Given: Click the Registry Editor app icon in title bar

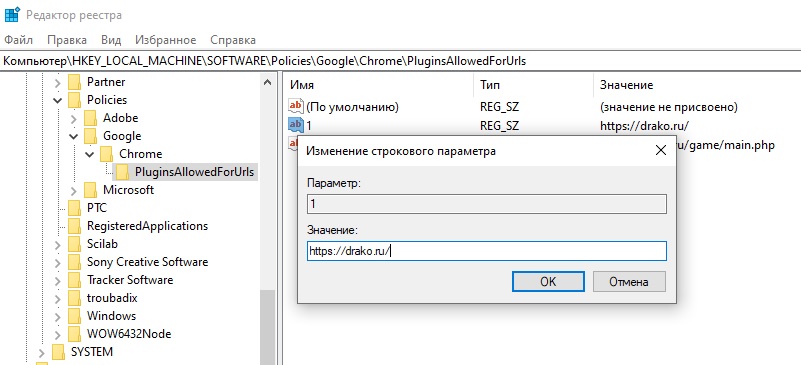Looking at the screenshot, I should (x=11, y=15).
